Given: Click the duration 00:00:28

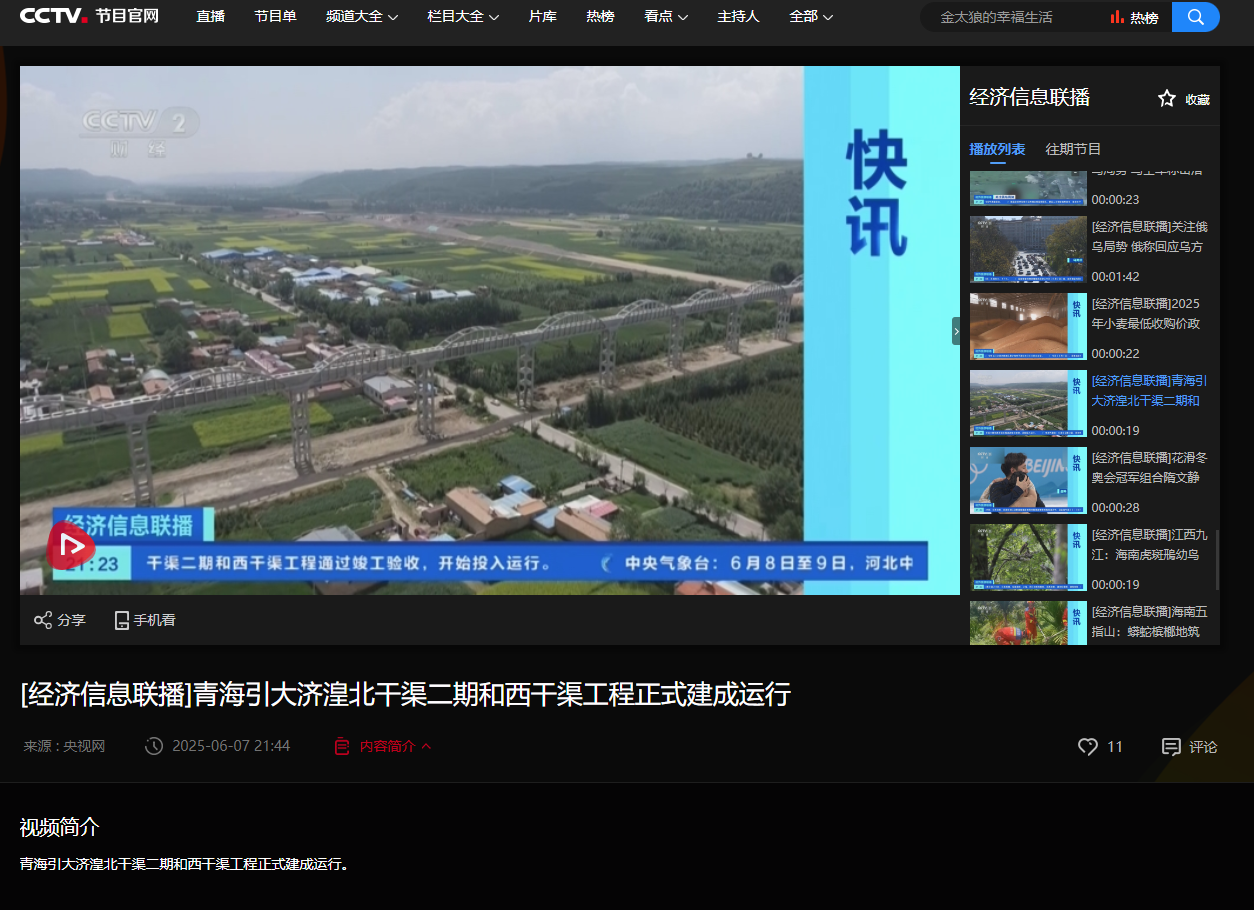Looking at the screenshot, I should click(1115, 508).
